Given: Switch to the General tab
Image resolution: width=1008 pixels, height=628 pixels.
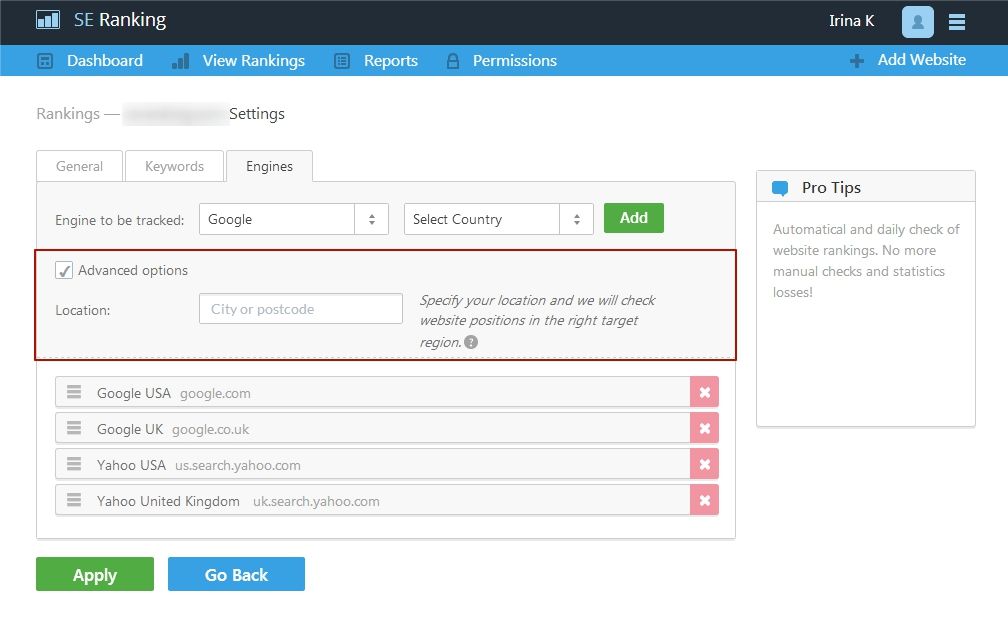Looking at the screenshot, I should coord(79,166).
